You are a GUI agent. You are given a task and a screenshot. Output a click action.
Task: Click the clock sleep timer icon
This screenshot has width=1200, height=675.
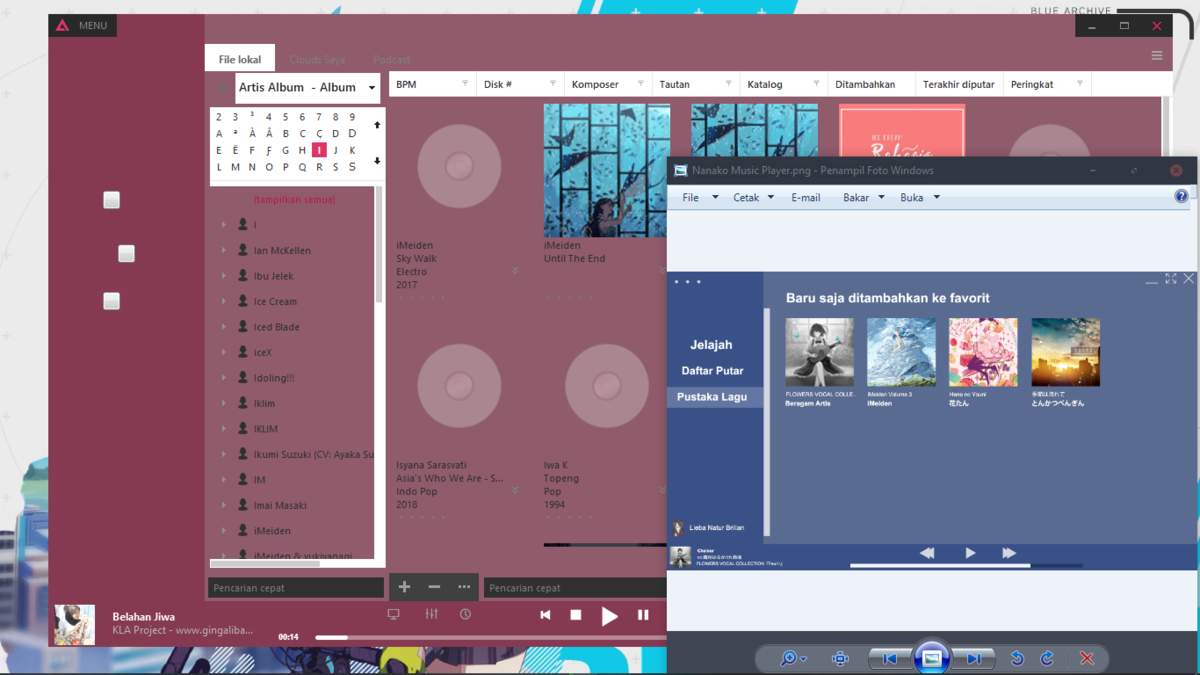465,614
